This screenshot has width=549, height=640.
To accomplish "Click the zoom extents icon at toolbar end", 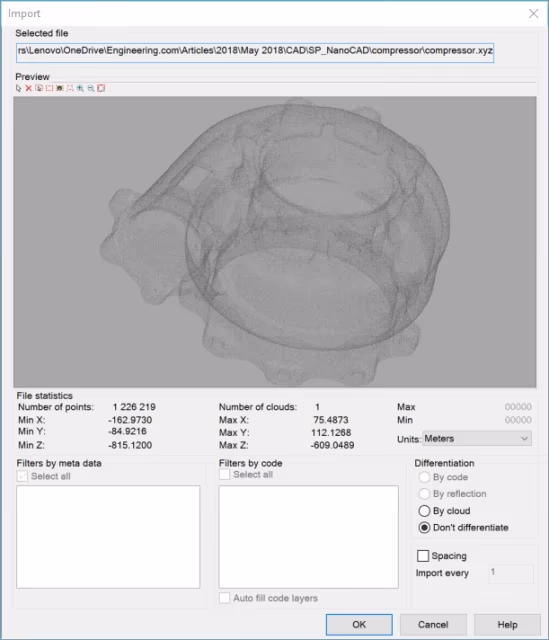I will (101, 88).
